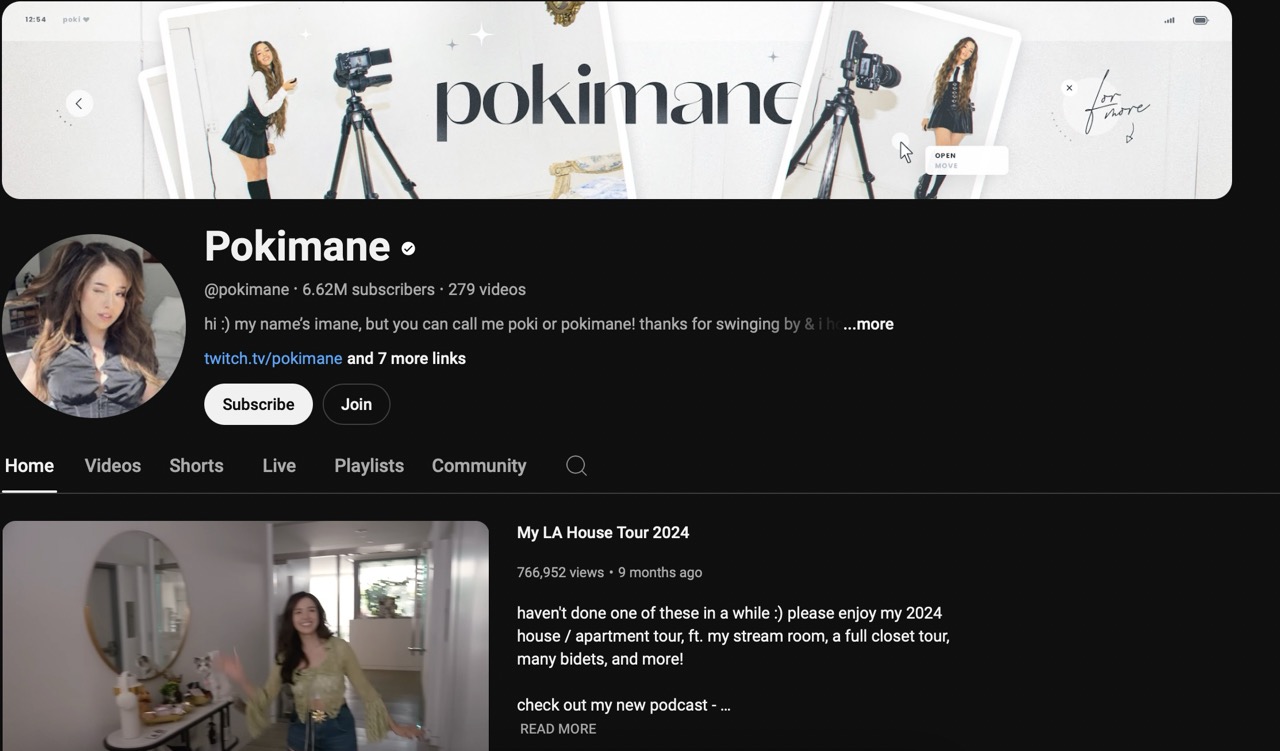Switch to the Community tab

(x=479, y=465)
